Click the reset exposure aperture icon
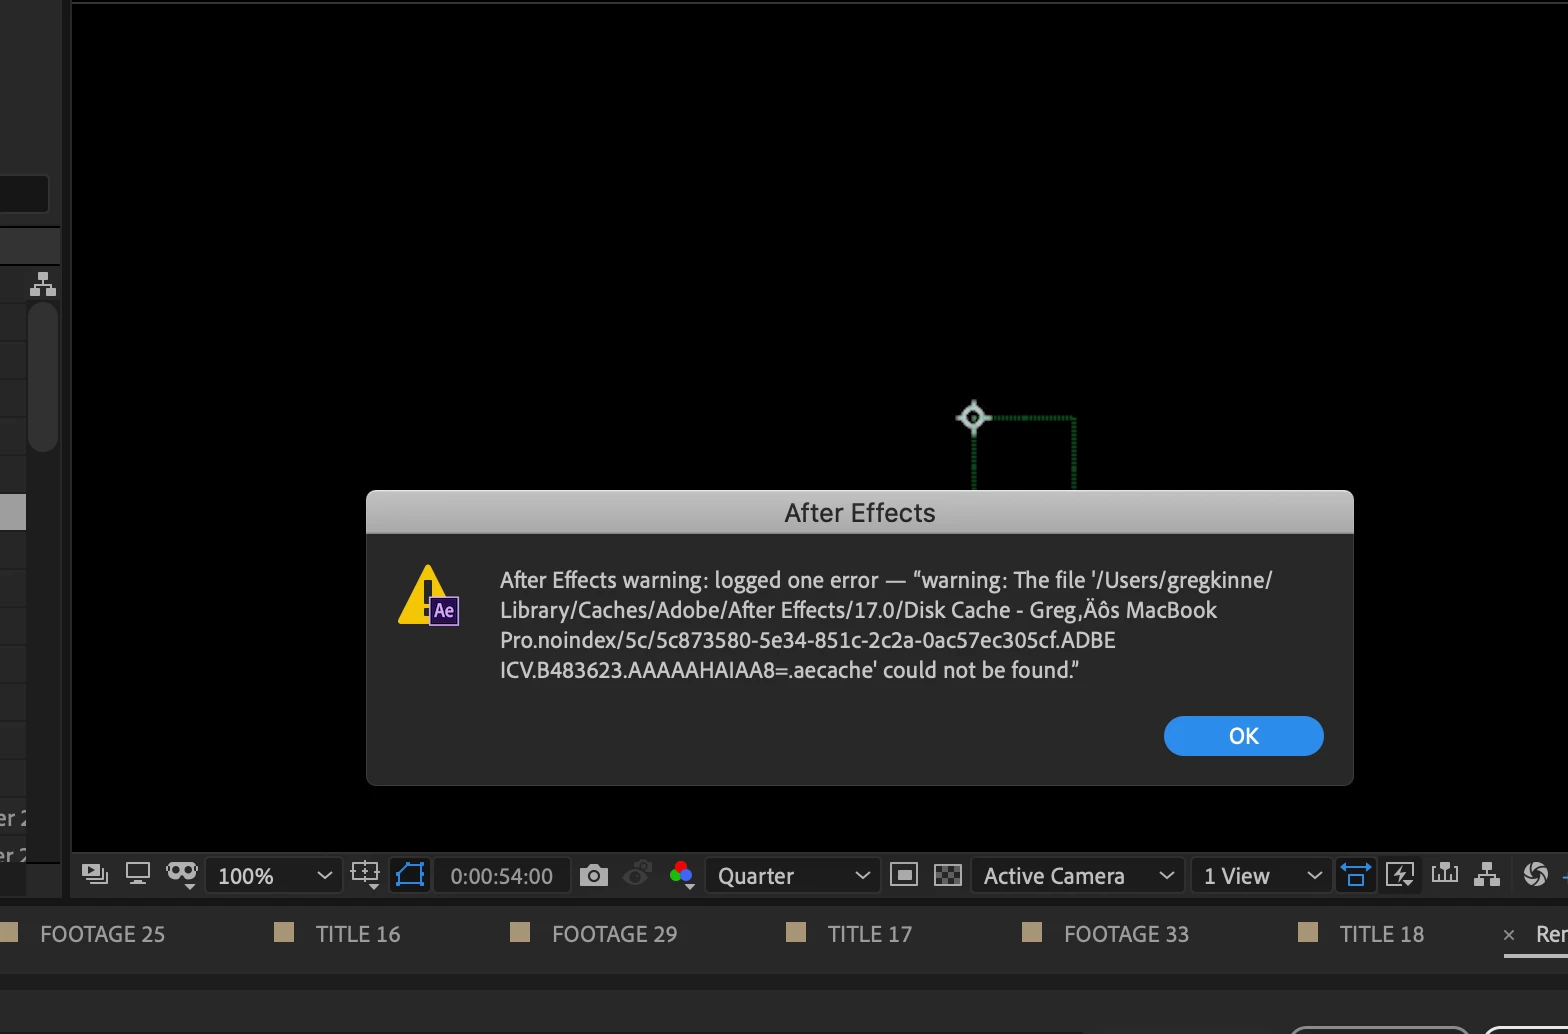The height and width of the screenshot is (1034, 1568). (x=1535, y=875)
